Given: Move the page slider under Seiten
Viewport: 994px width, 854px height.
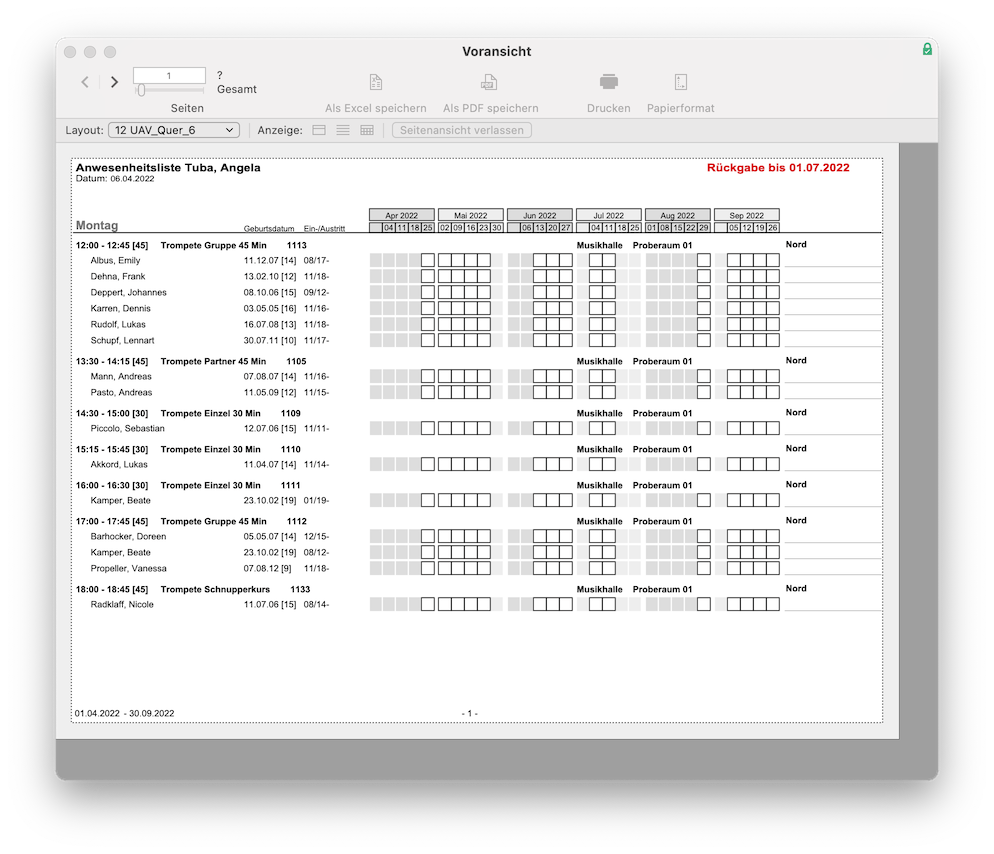Looking at the screenshot, I should (141, 90).
